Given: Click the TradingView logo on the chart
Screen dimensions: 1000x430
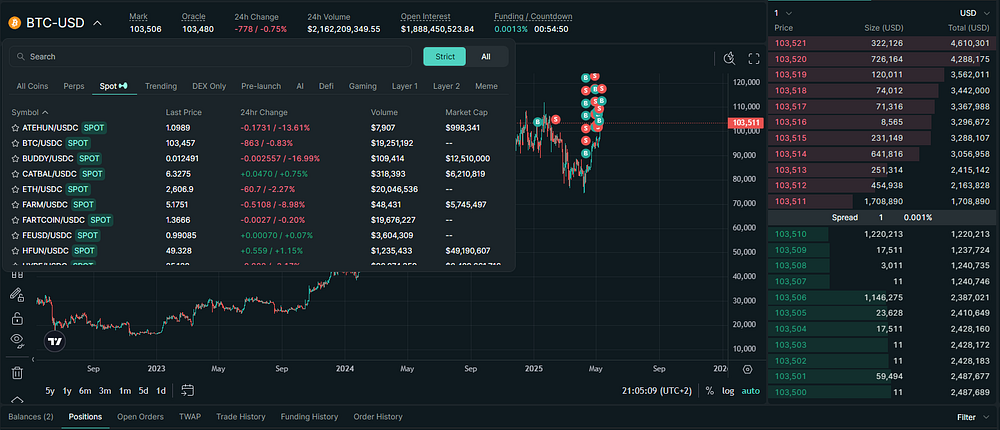Looking at the screenshot, I should click(55, 341).
